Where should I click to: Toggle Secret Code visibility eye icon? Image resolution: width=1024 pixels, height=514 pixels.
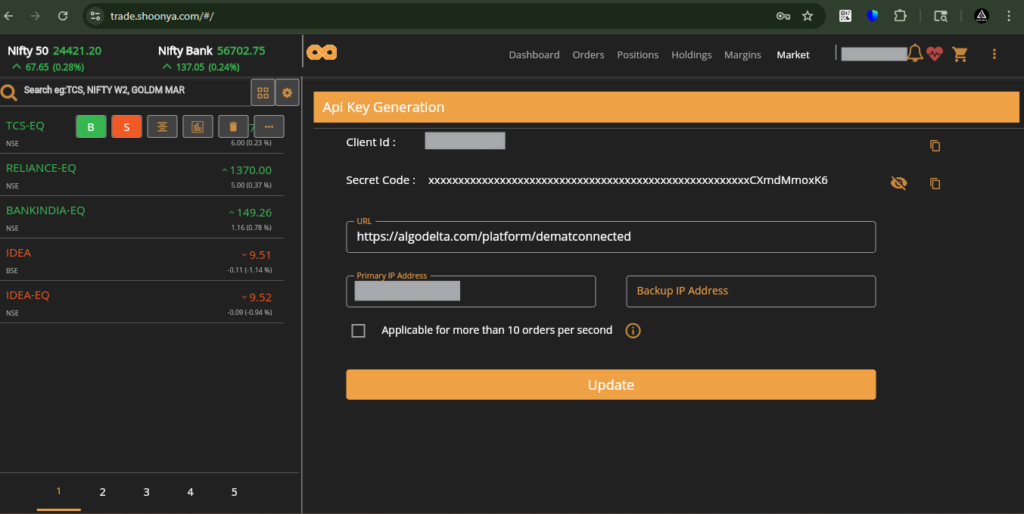[x=899, y=183]
